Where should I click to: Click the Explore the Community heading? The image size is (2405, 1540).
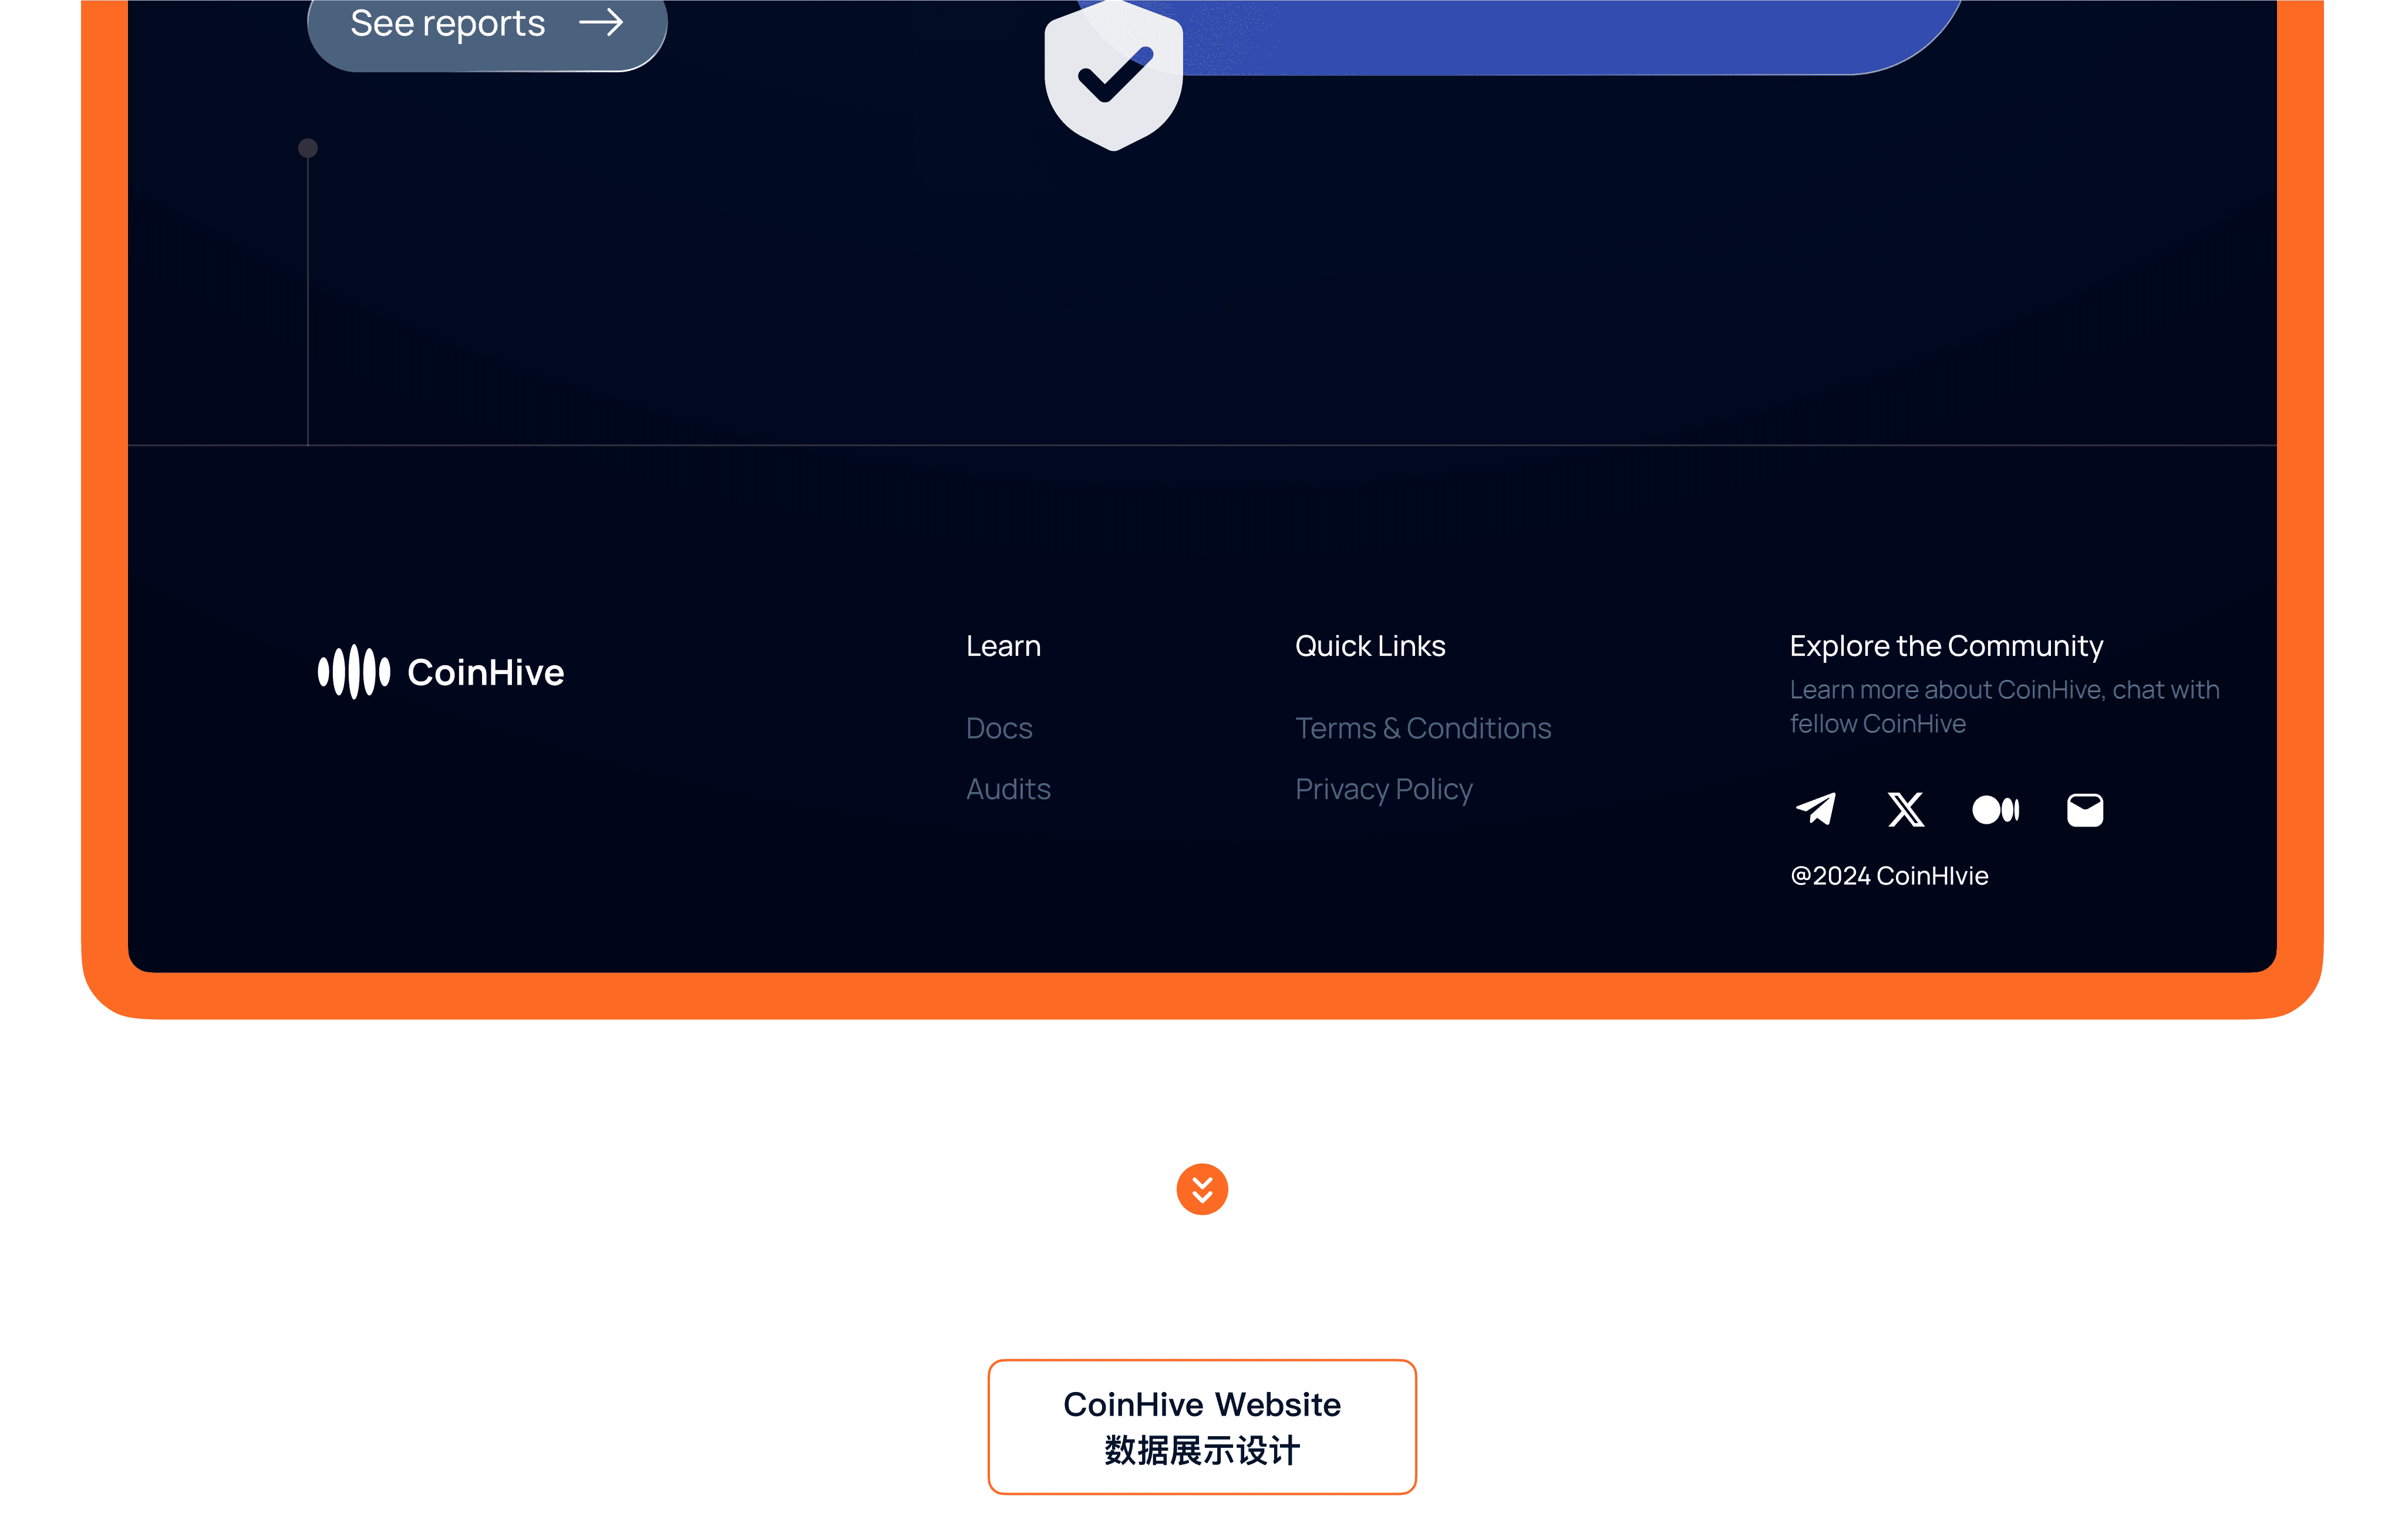(1946, 646)
